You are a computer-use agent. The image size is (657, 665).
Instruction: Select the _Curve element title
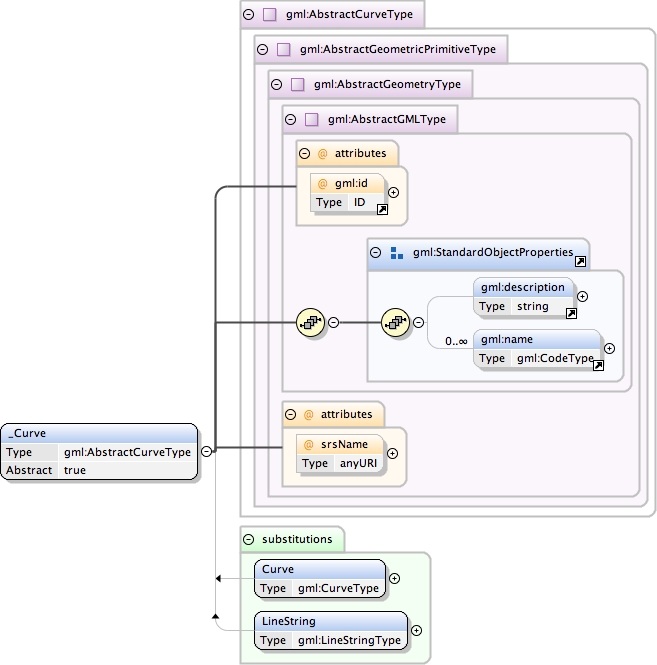[27, 433]
